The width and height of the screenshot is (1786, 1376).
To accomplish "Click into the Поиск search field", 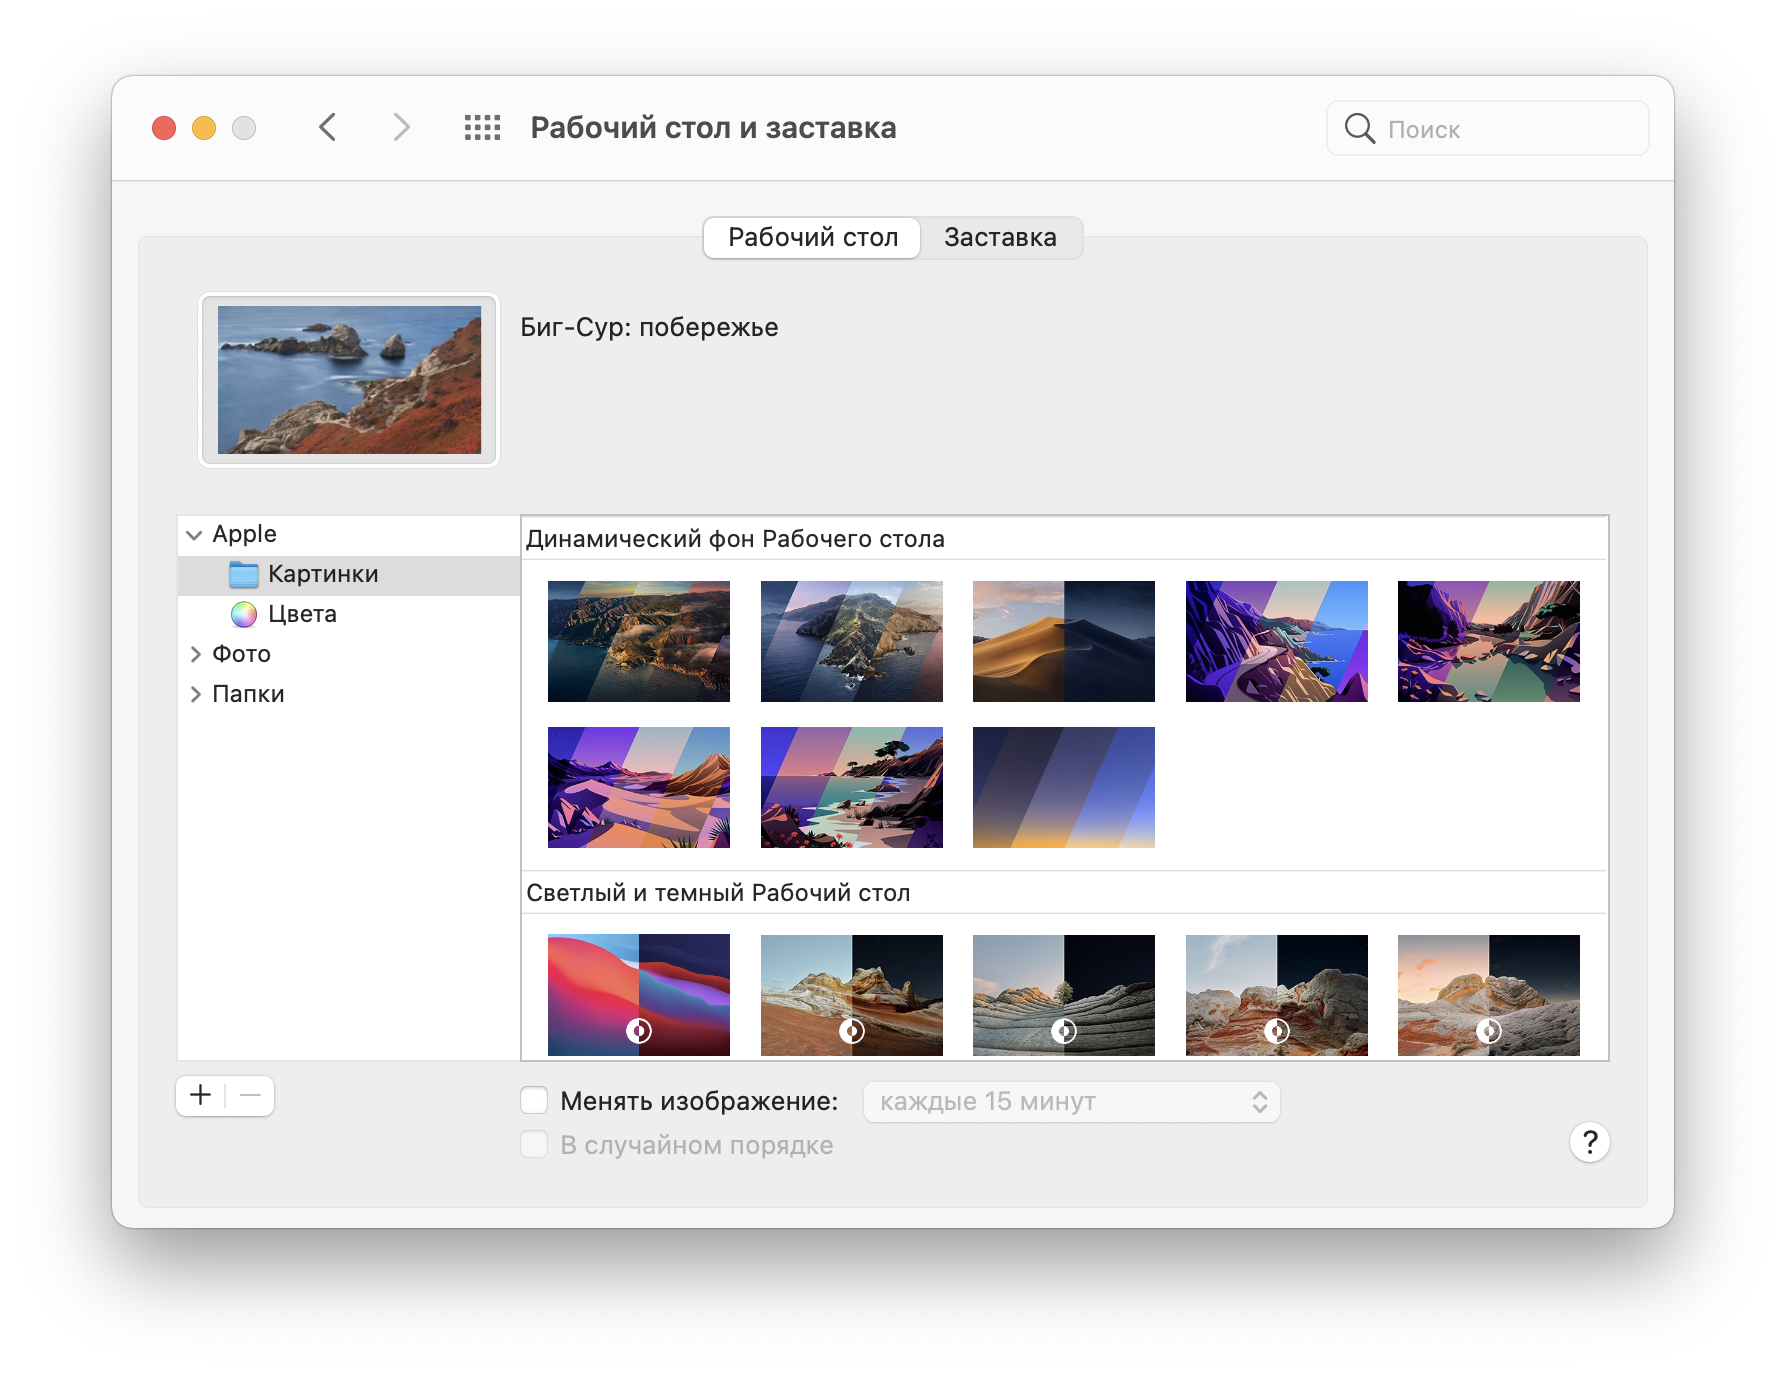I will (x=1487, y=128).
